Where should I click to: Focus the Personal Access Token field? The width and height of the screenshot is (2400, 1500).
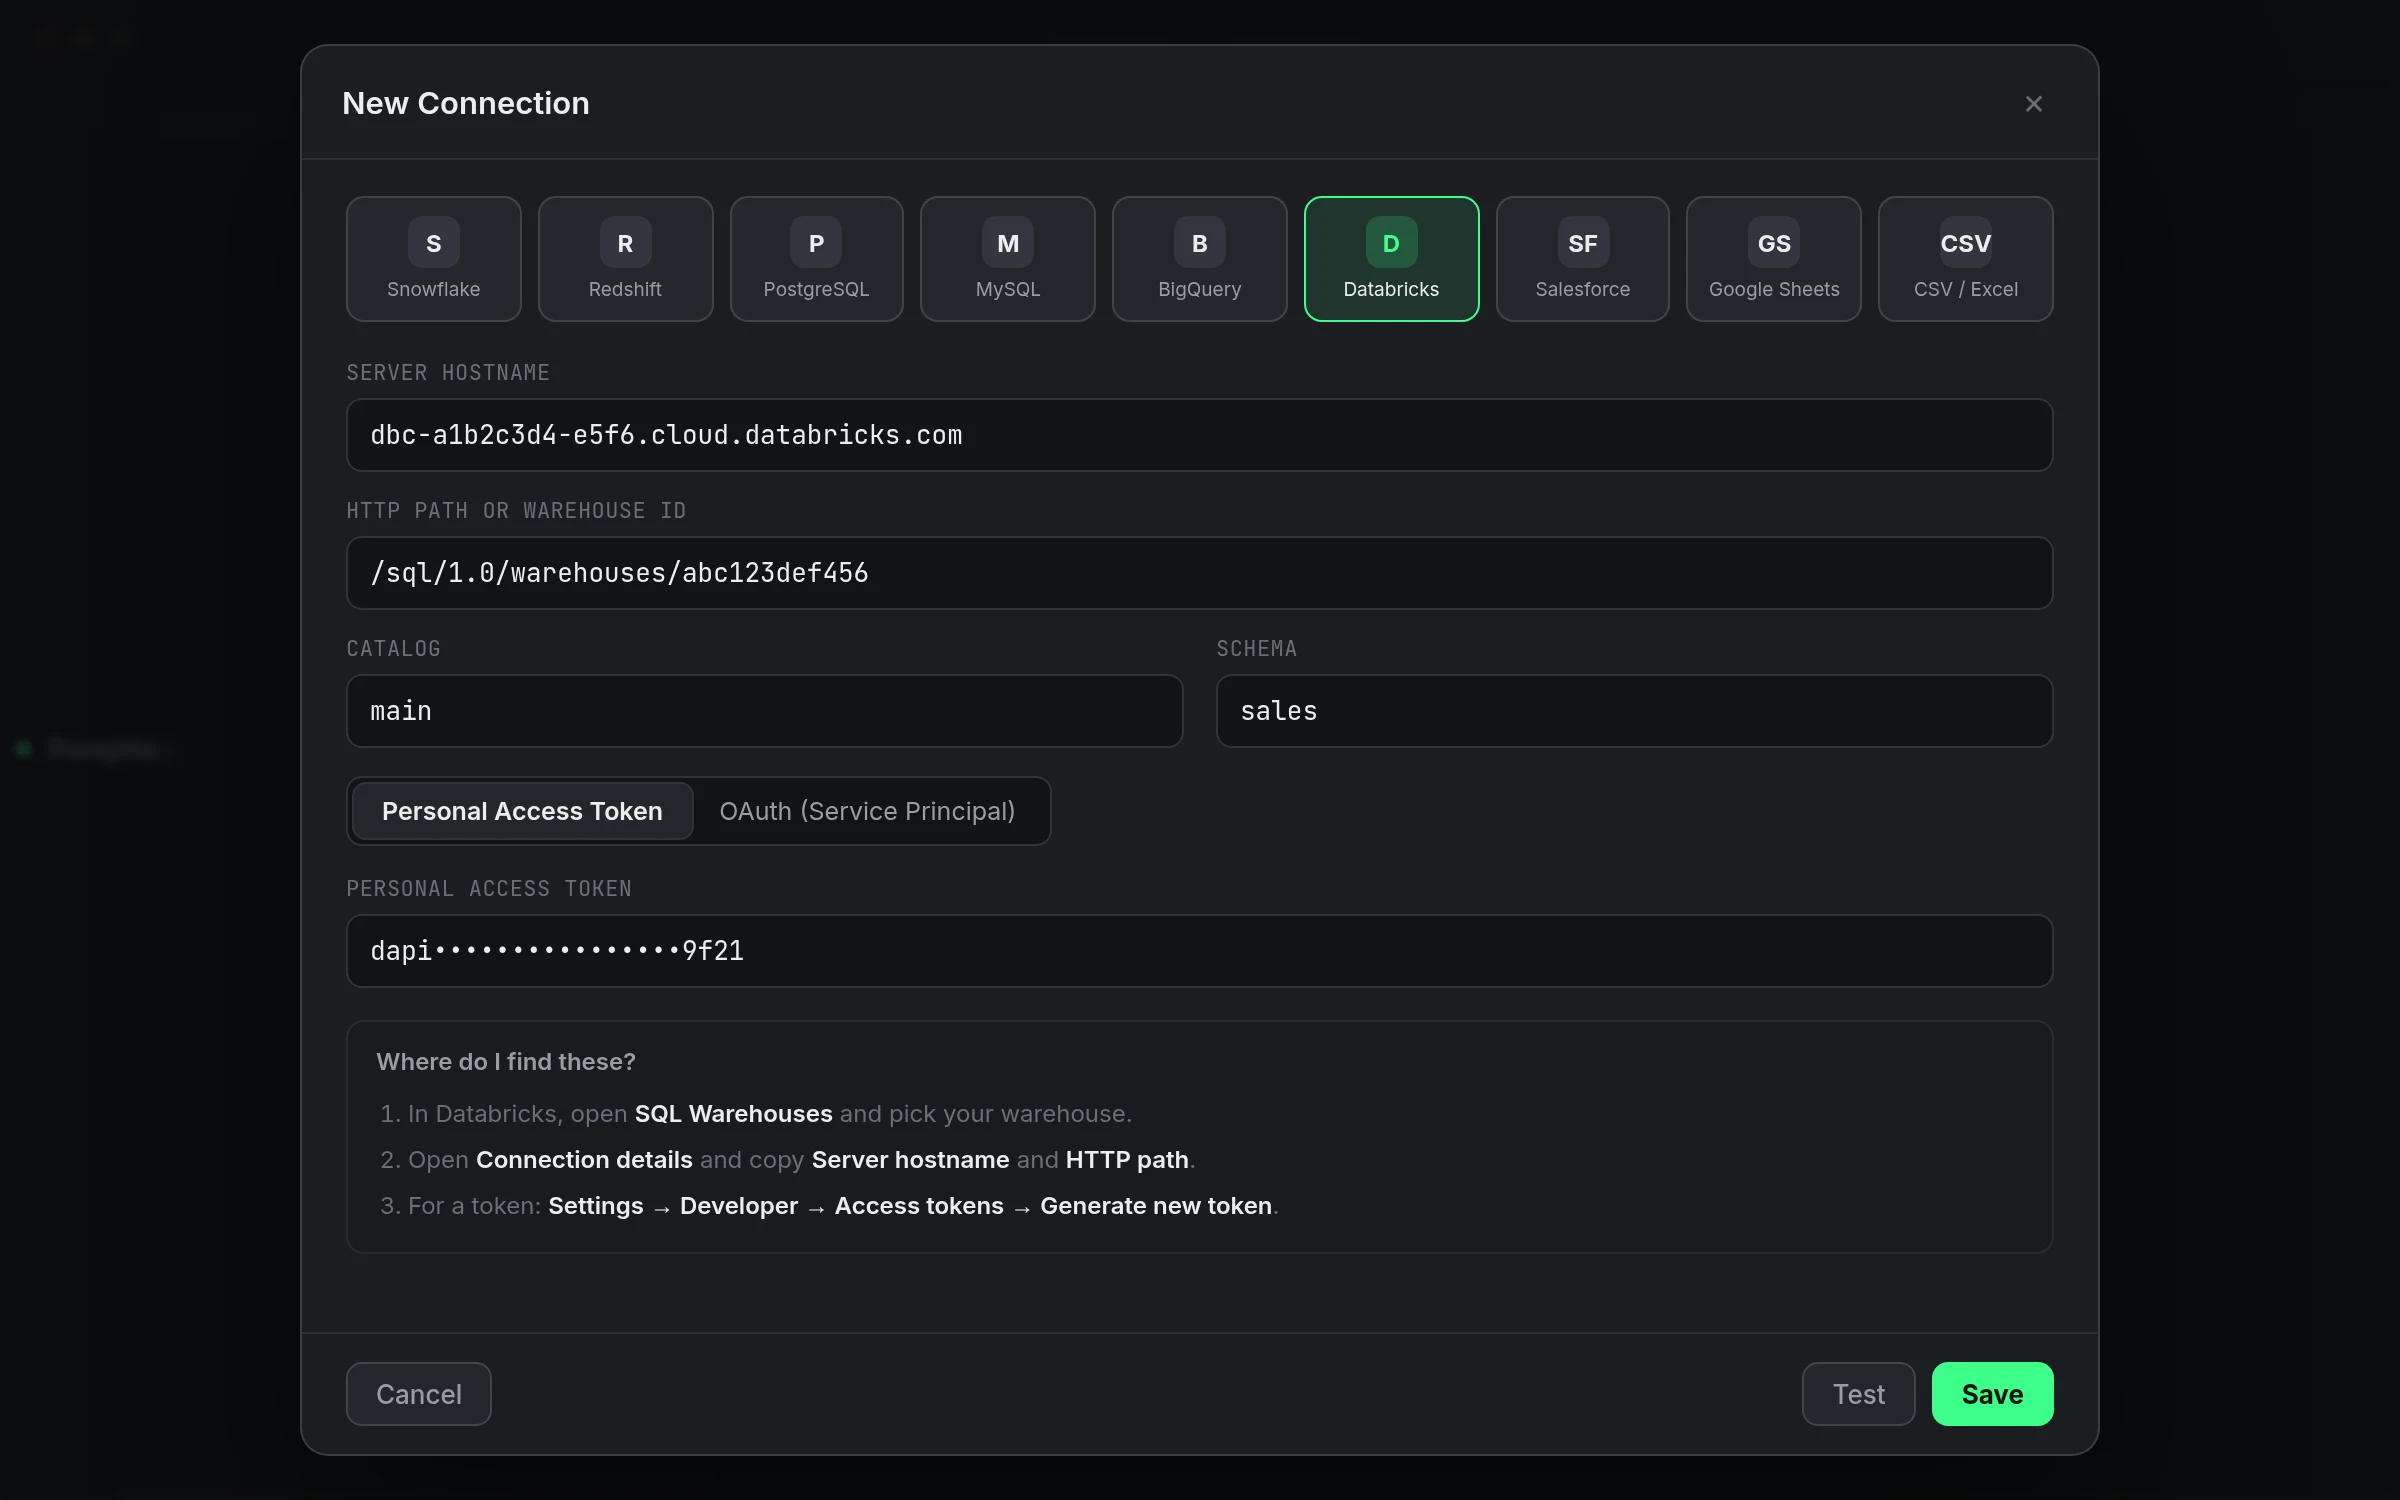1199,951
